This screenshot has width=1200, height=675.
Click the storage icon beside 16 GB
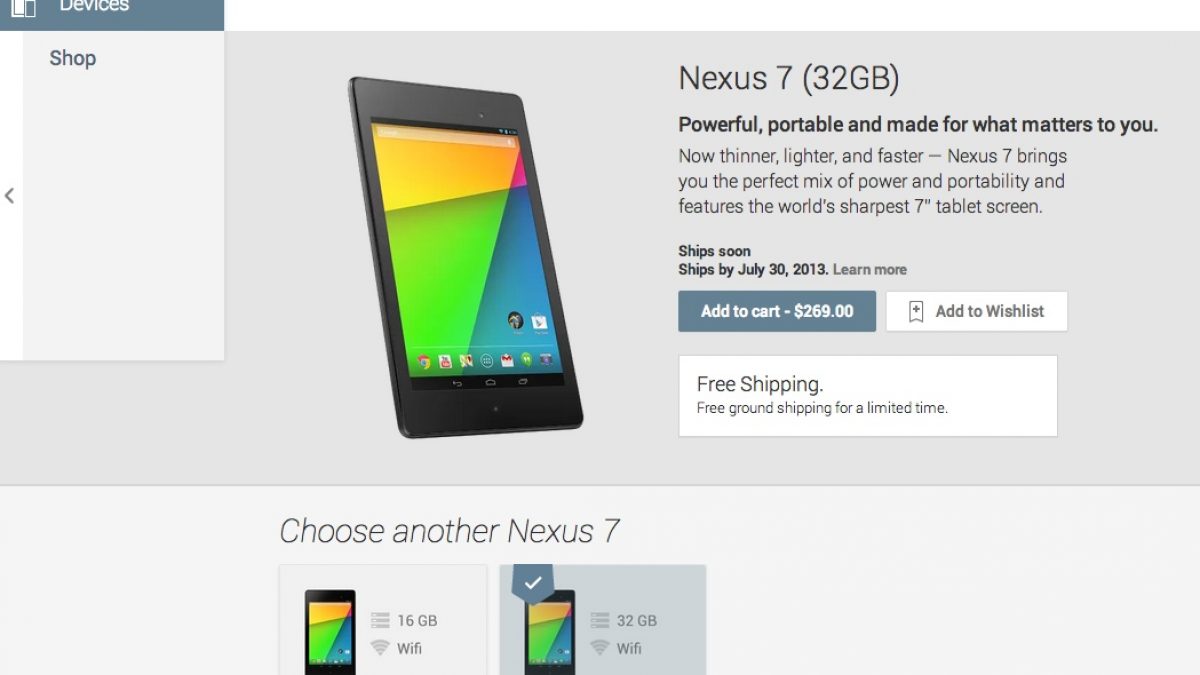click(x=380, y=620)
